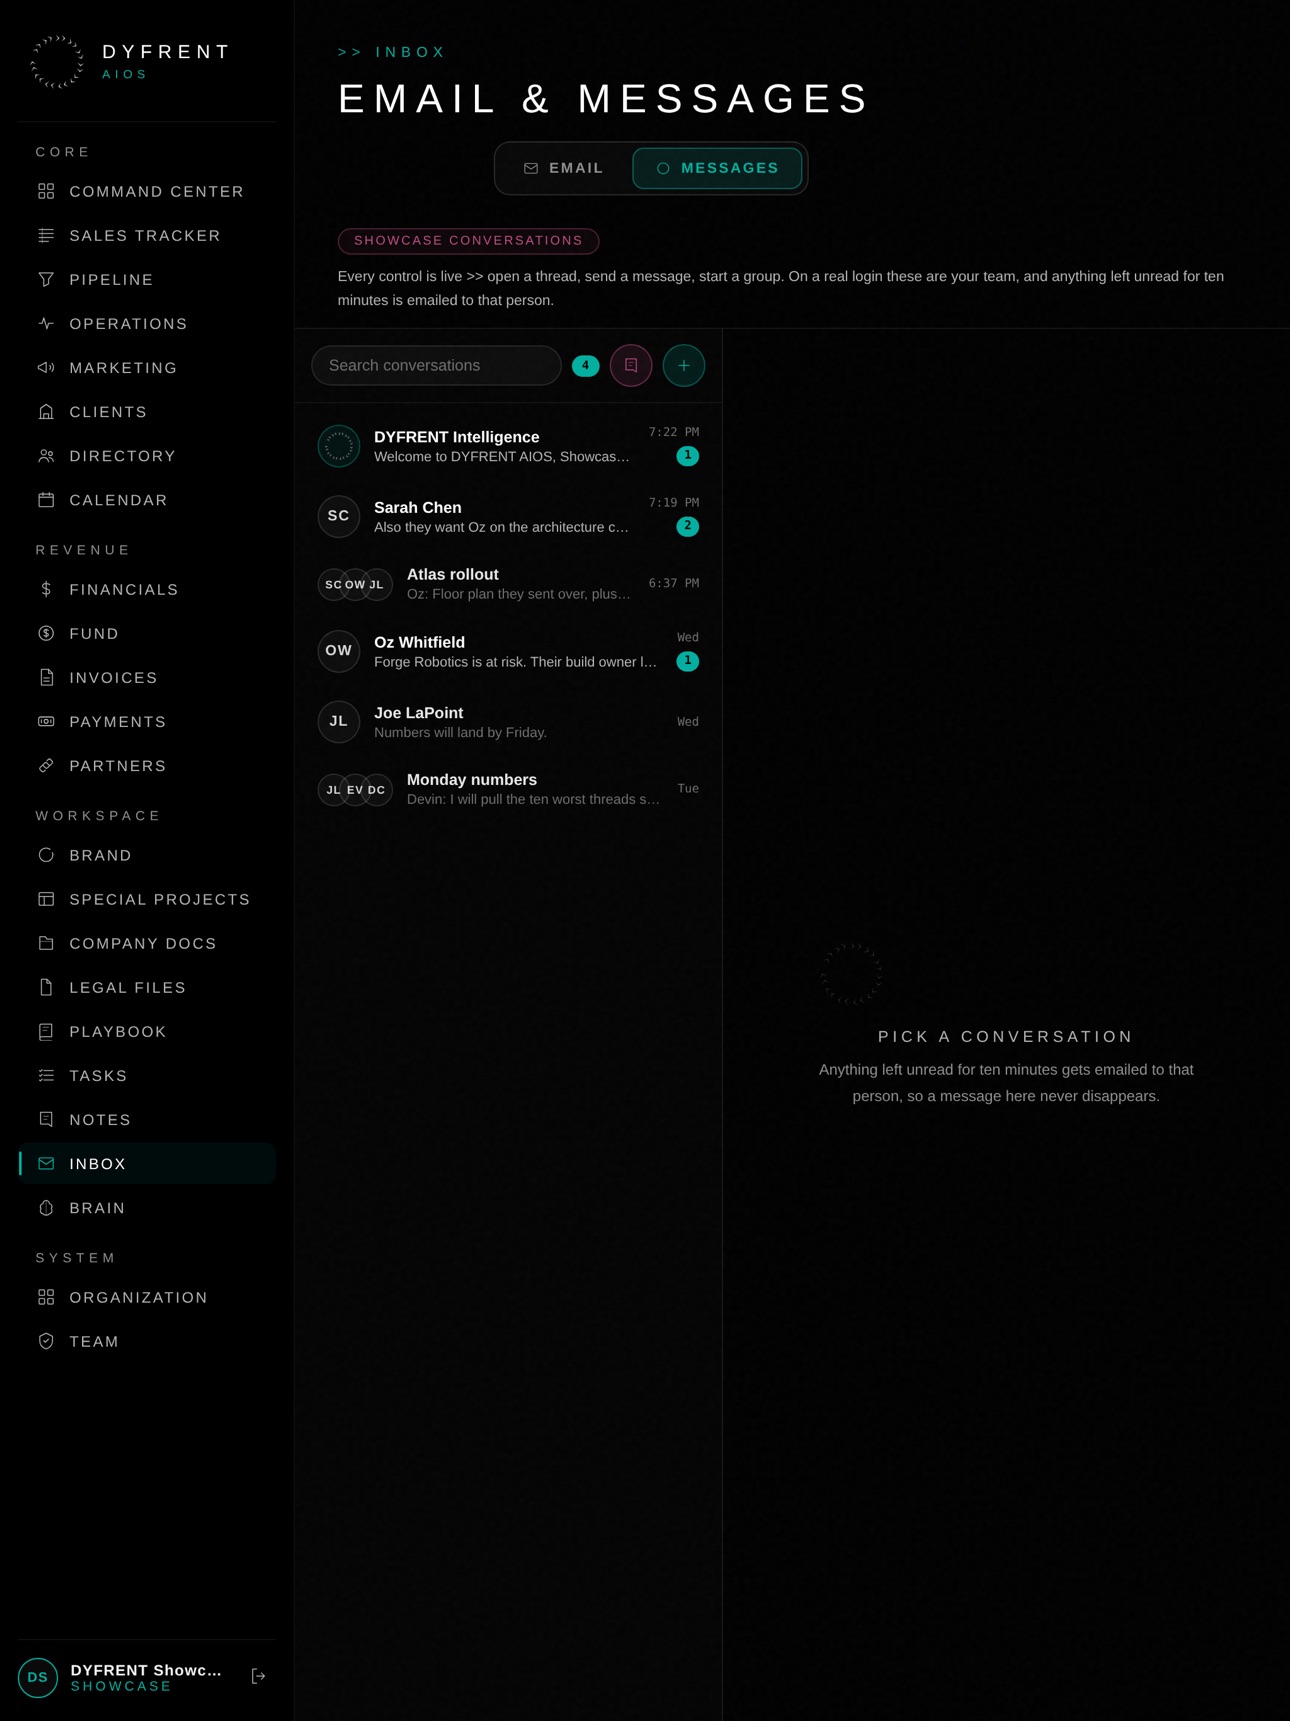Go to Notes in sidebar

coord(146,1119)
